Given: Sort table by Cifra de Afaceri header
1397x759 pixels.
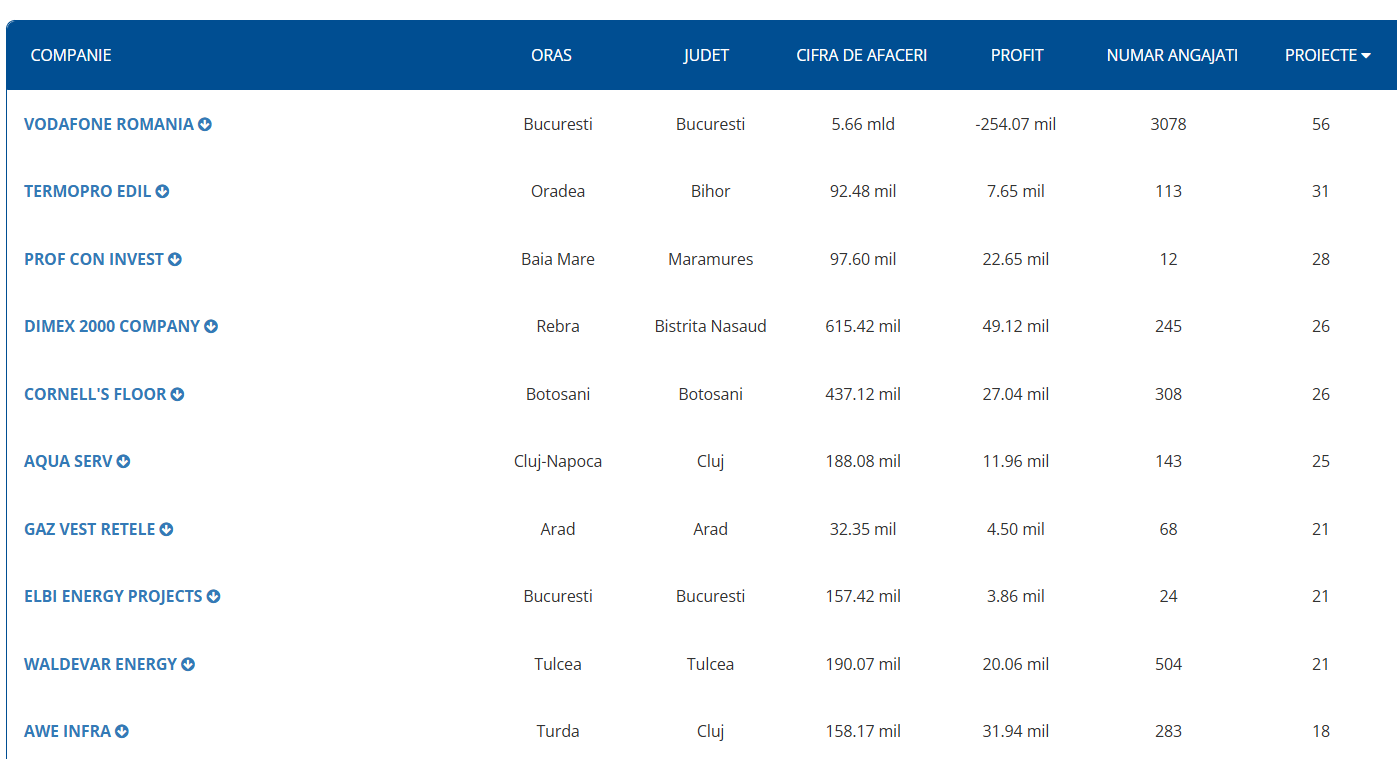Looking at the screenshot, I should (x=861, y=55).
